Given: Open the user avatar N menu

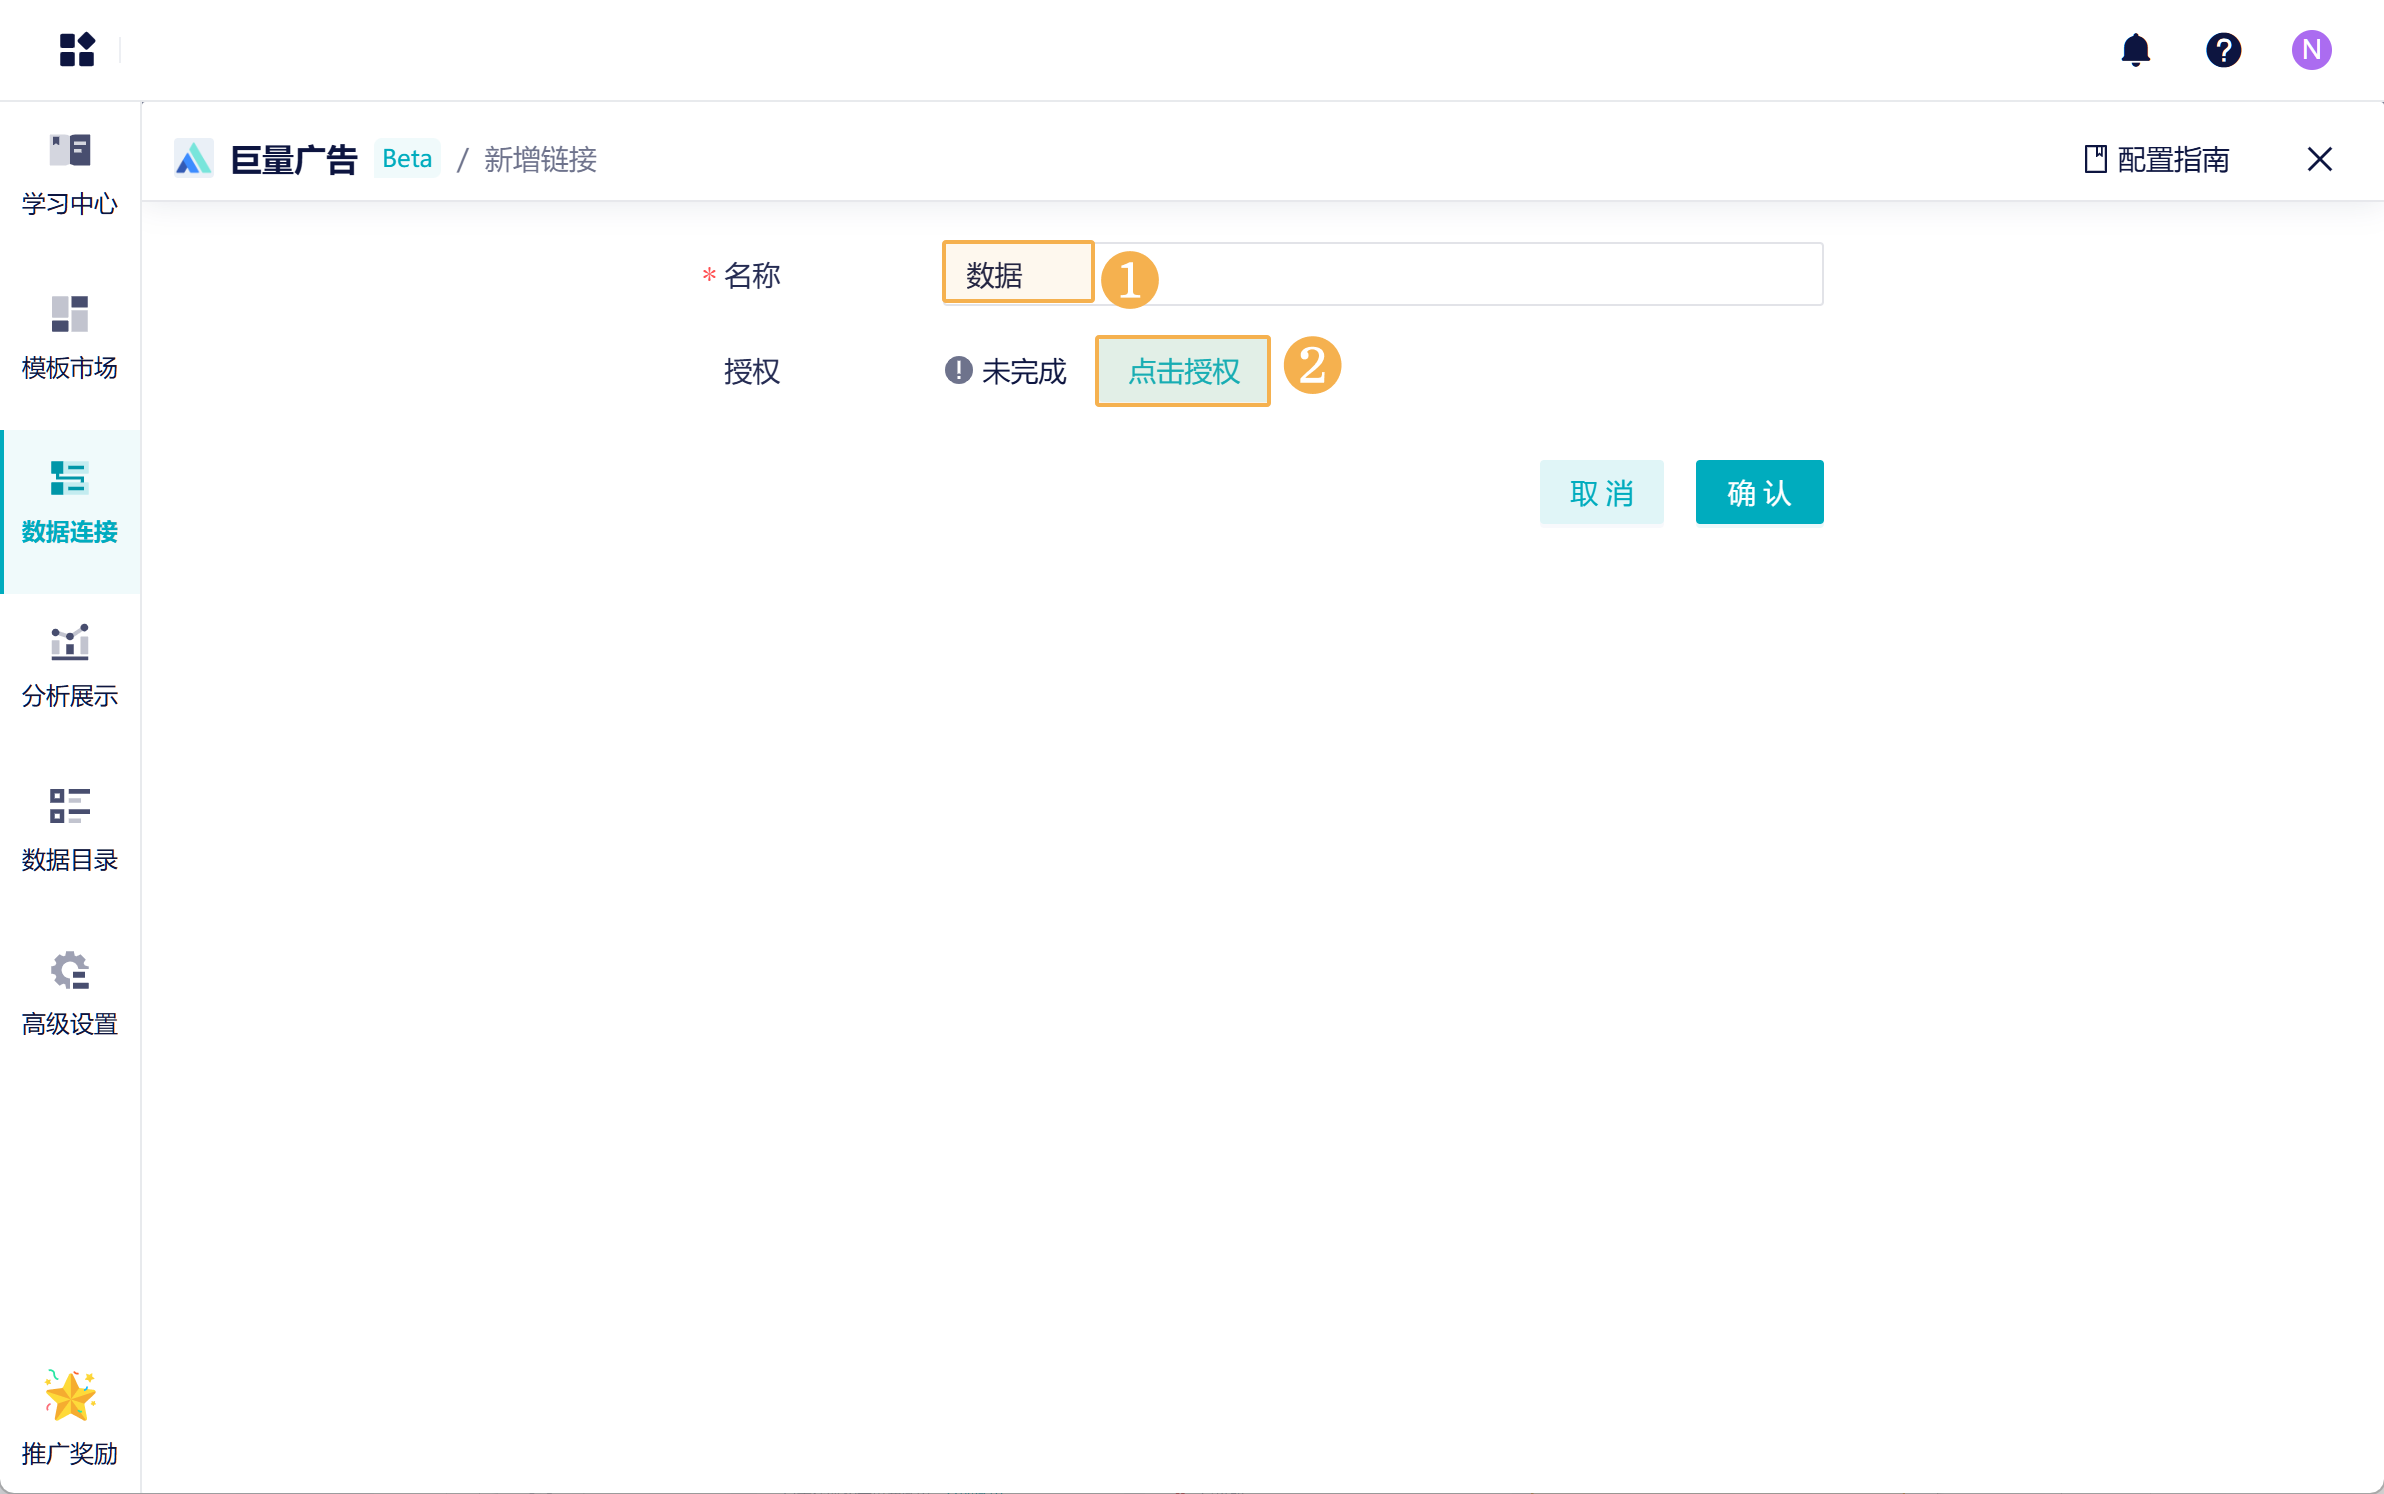Looking at the screenshot, I should point(2311,49).
